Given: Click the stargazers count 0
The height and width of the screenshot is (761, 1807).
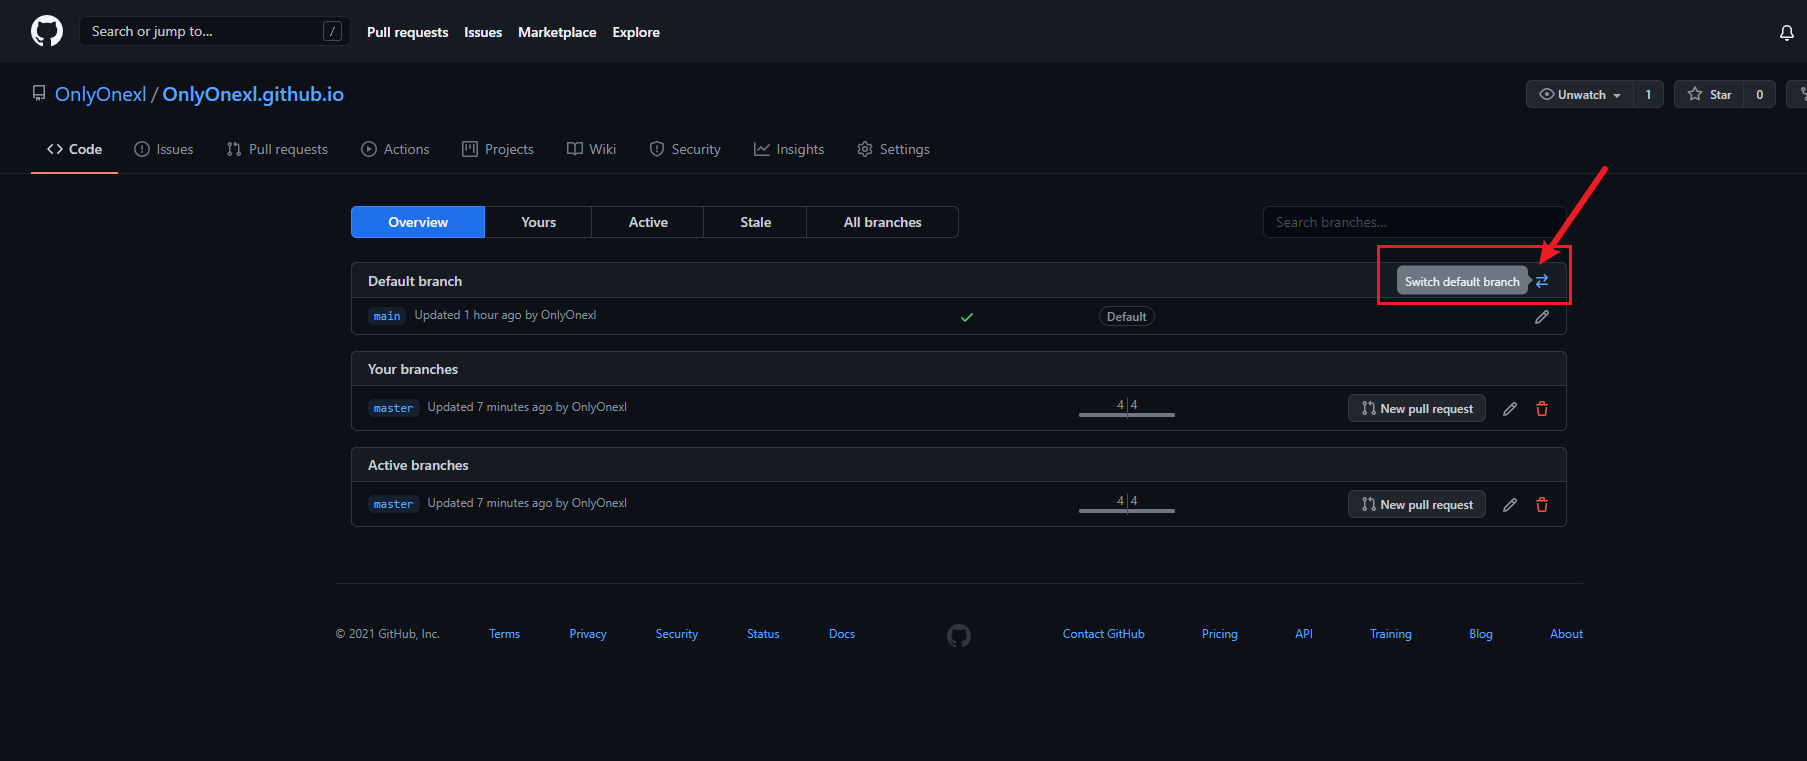Looking at the screenshot, I should pyautogui.click(x=1760, y=94).
